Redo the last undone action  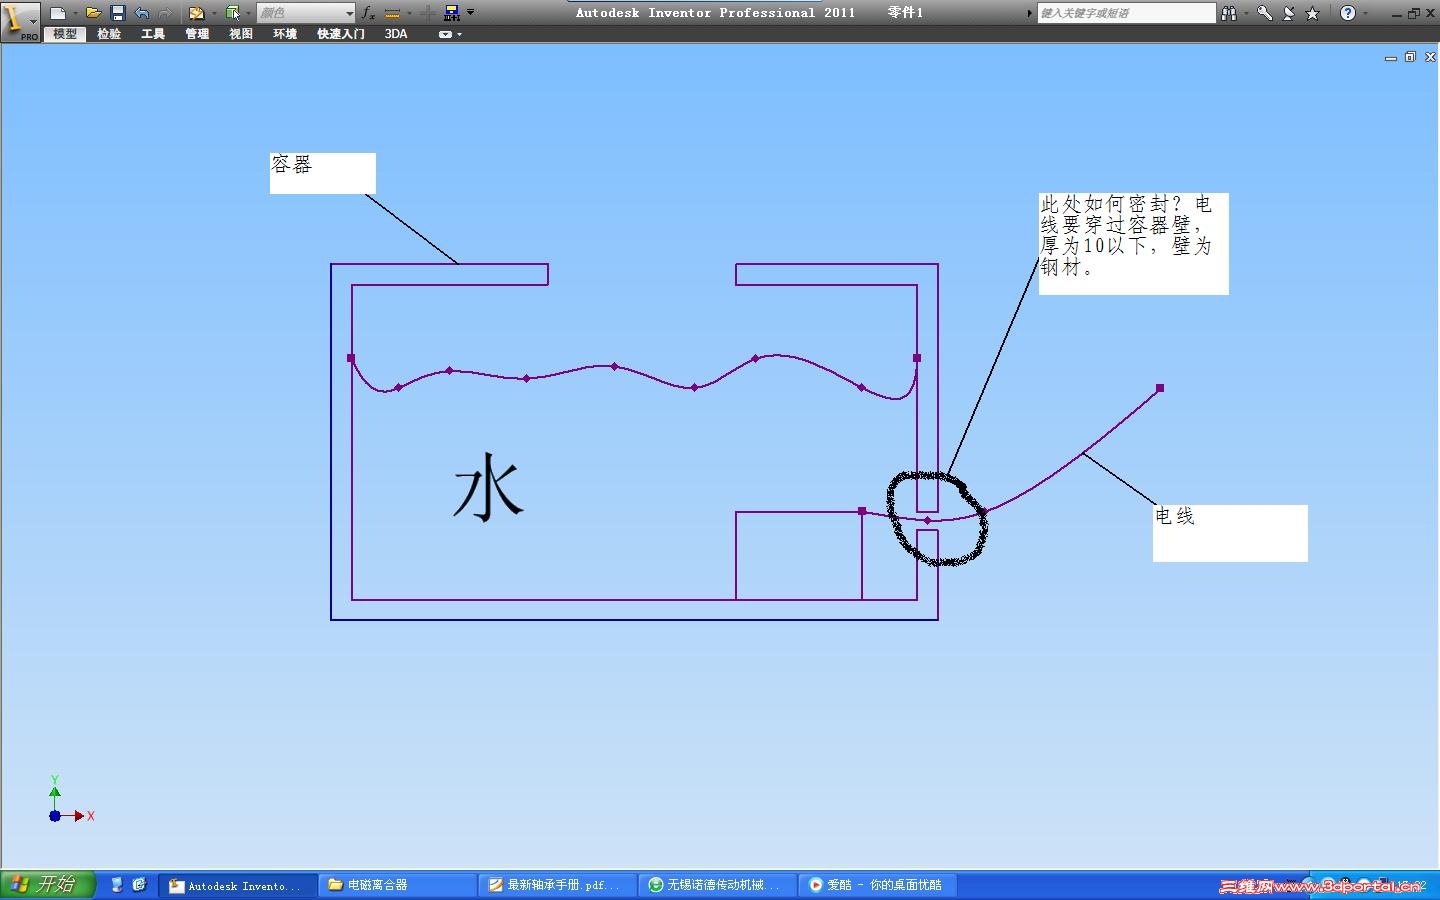(165, 13)
